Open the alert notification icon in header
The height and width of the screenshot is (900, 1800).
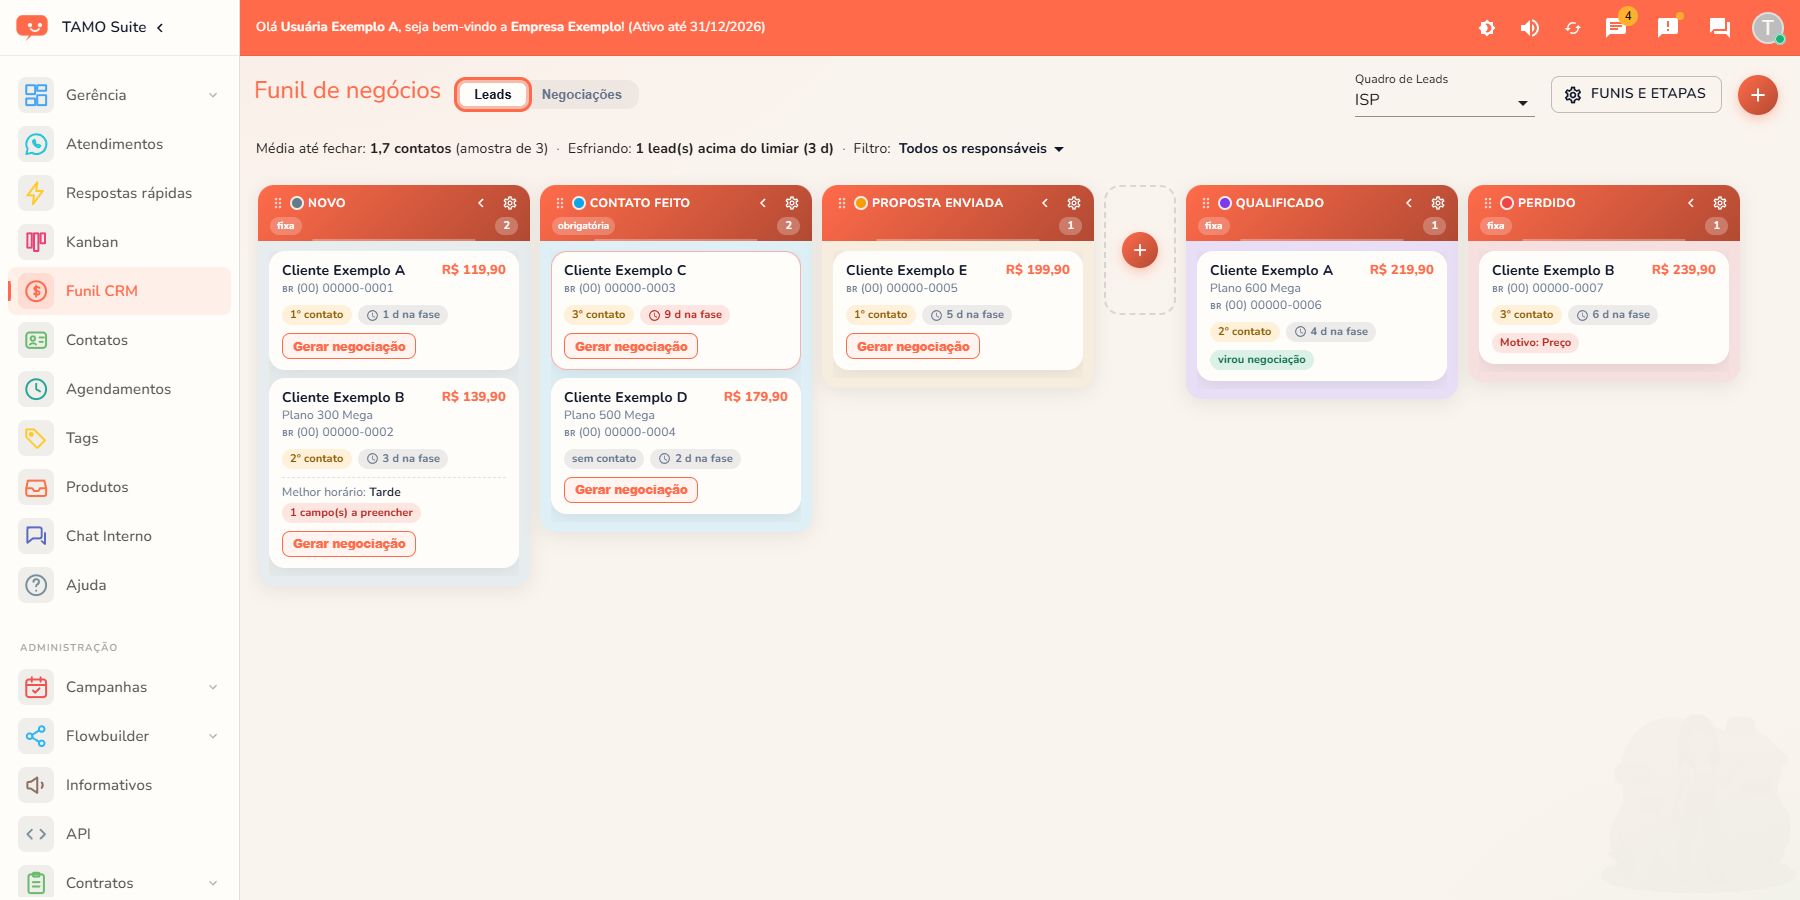click(1668, 27)
